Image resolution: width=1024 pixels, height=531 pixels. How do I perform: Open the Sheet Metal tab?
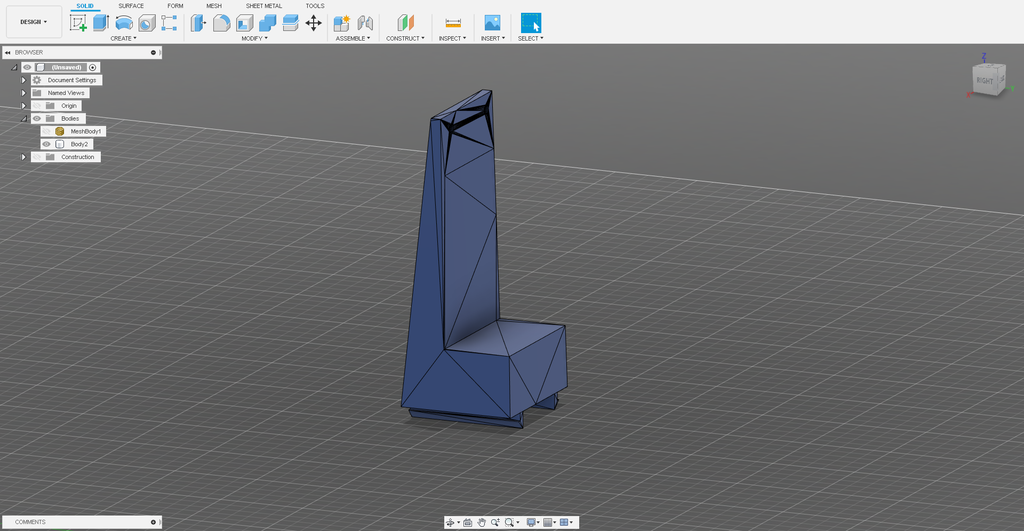coord(264,6)
